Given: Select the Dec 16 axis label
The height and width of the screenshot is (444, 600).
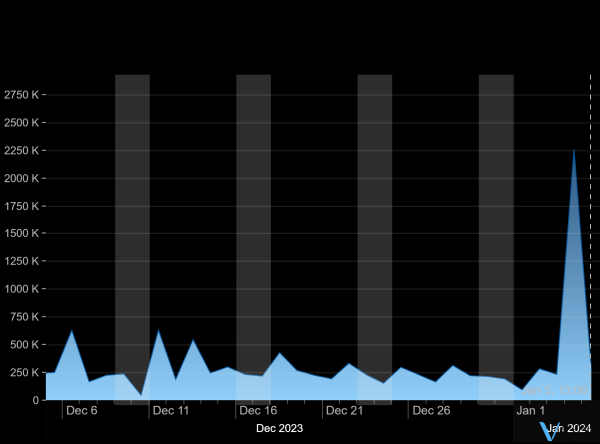Looking at the screenshot, I should click(258, 411).
